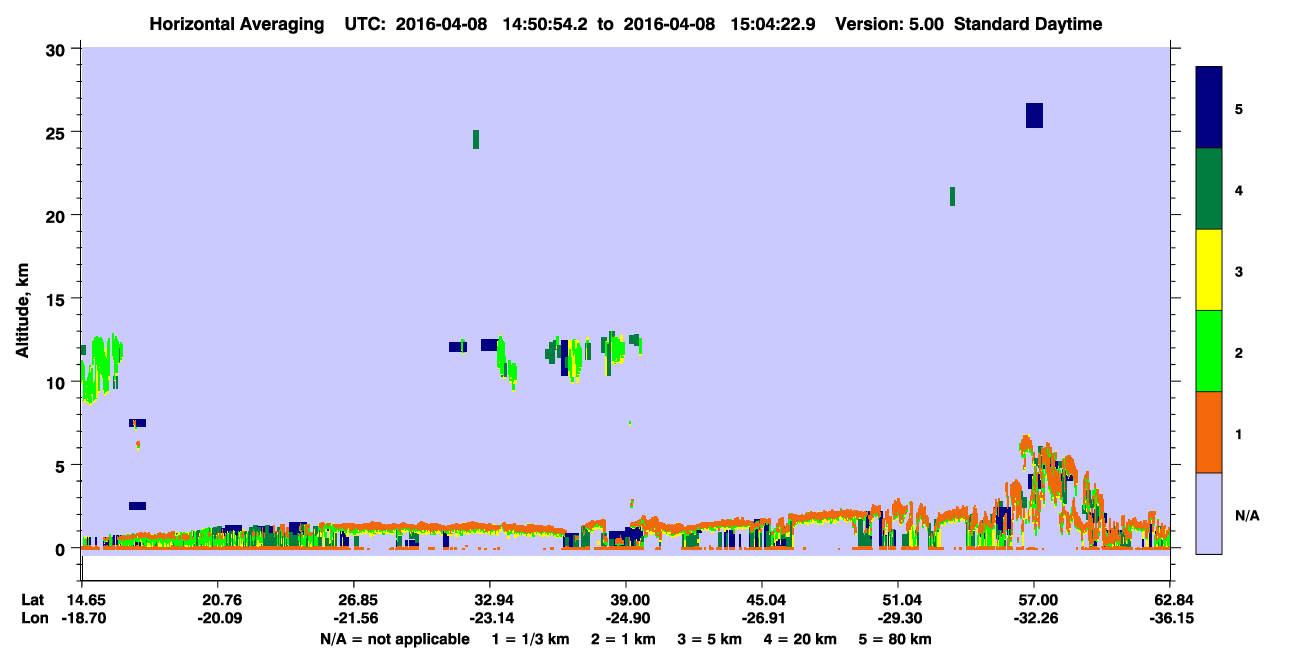The width and height of the screenshot is (1300, 667).
Task: Click longitude value -18.70
Action: click(x=82, y=619)
